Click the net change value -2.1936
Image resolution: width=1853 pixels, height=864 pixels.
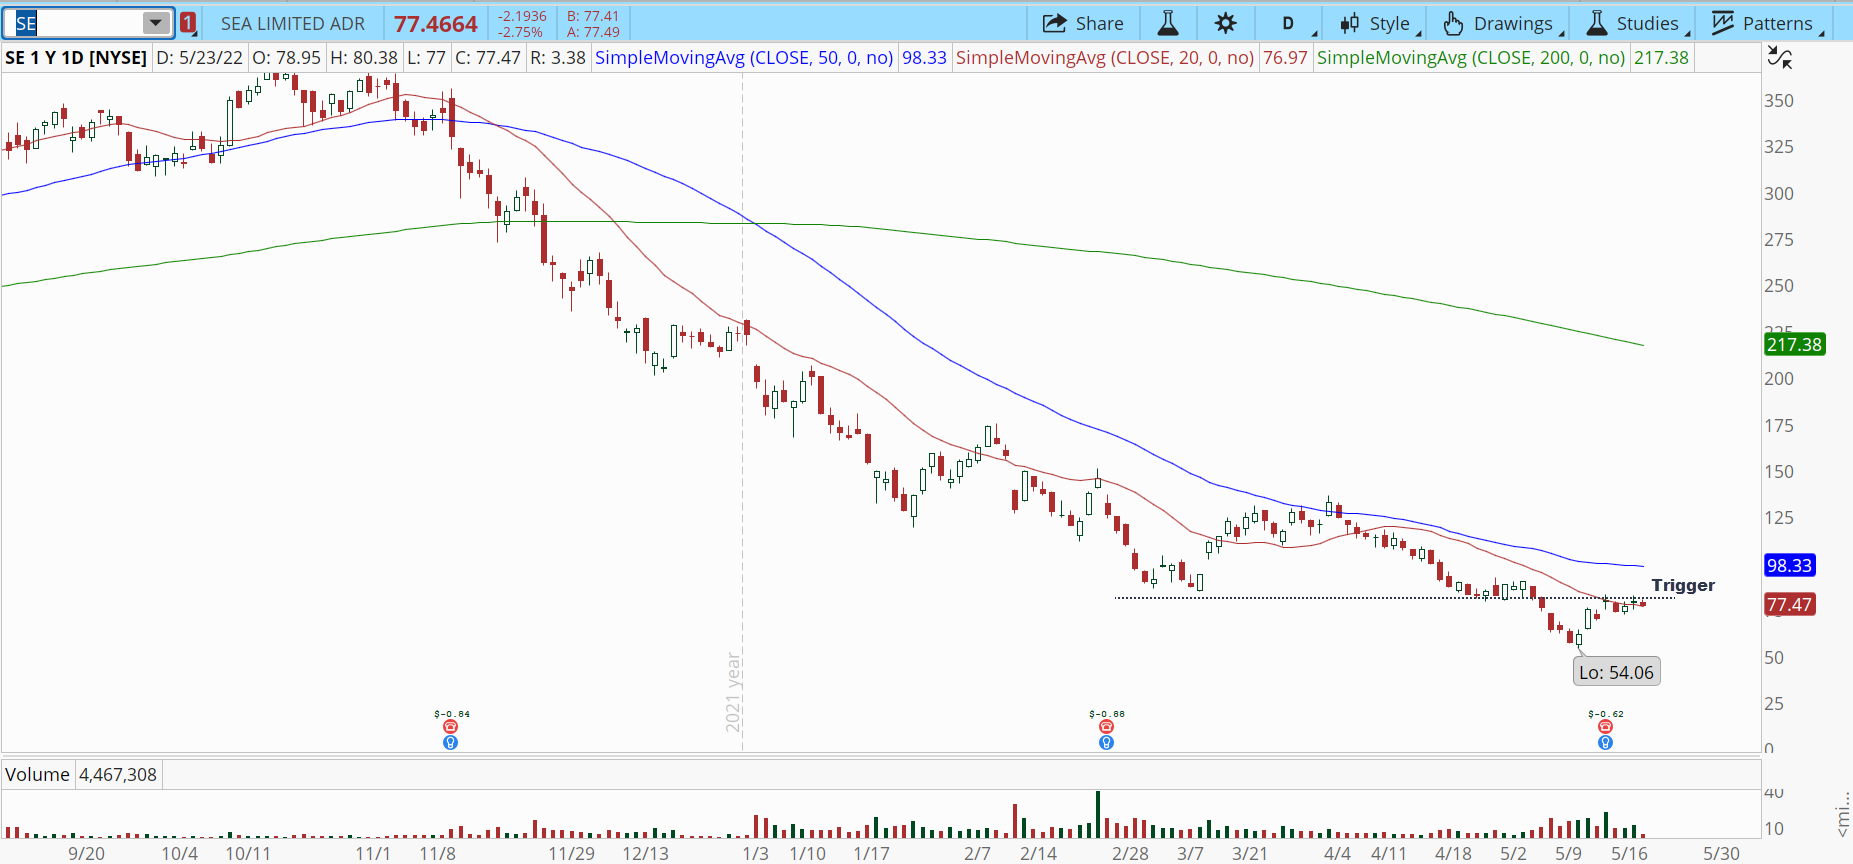(522, 16)
